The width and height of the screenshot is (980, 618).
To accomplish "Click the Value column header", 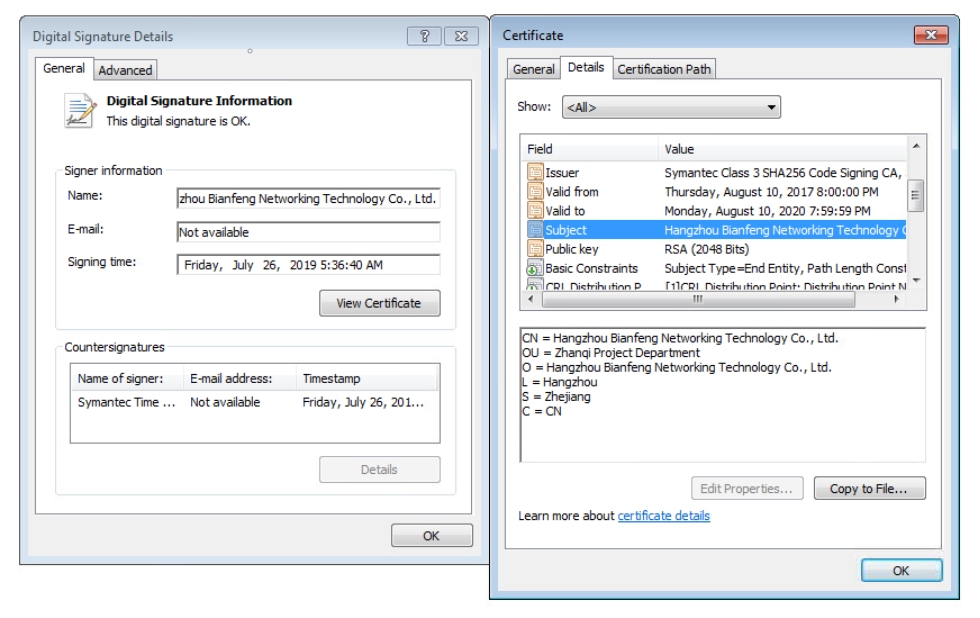I will click(782, 149).
